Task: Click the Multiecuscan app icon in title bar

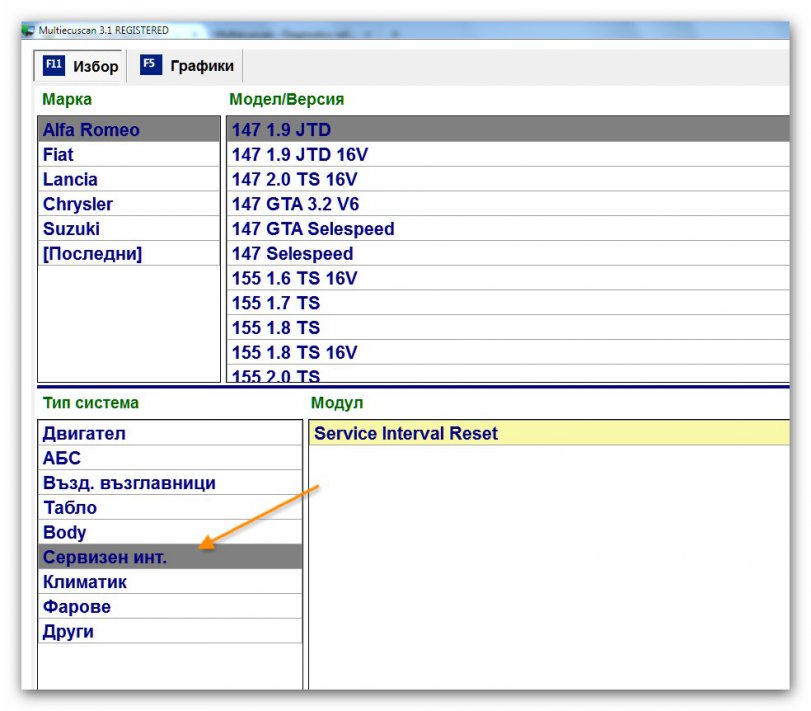Action: tap(27, 30)
